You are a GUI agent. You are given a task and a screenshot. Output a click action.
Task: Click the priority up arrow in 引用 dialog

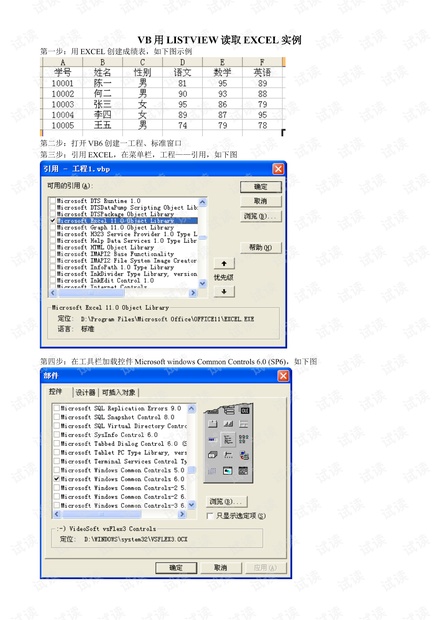(224, 263)
